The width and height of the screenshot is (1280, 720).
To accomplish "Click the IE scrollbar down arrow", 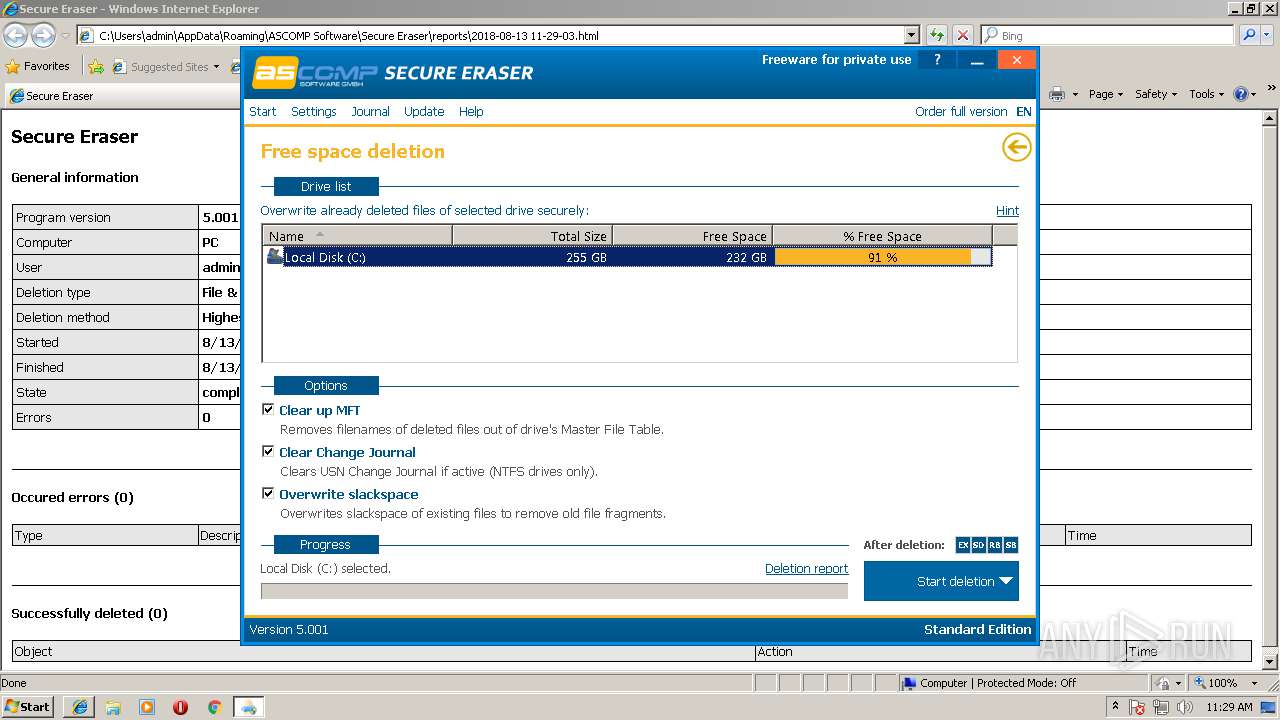I will (1271, 662).
